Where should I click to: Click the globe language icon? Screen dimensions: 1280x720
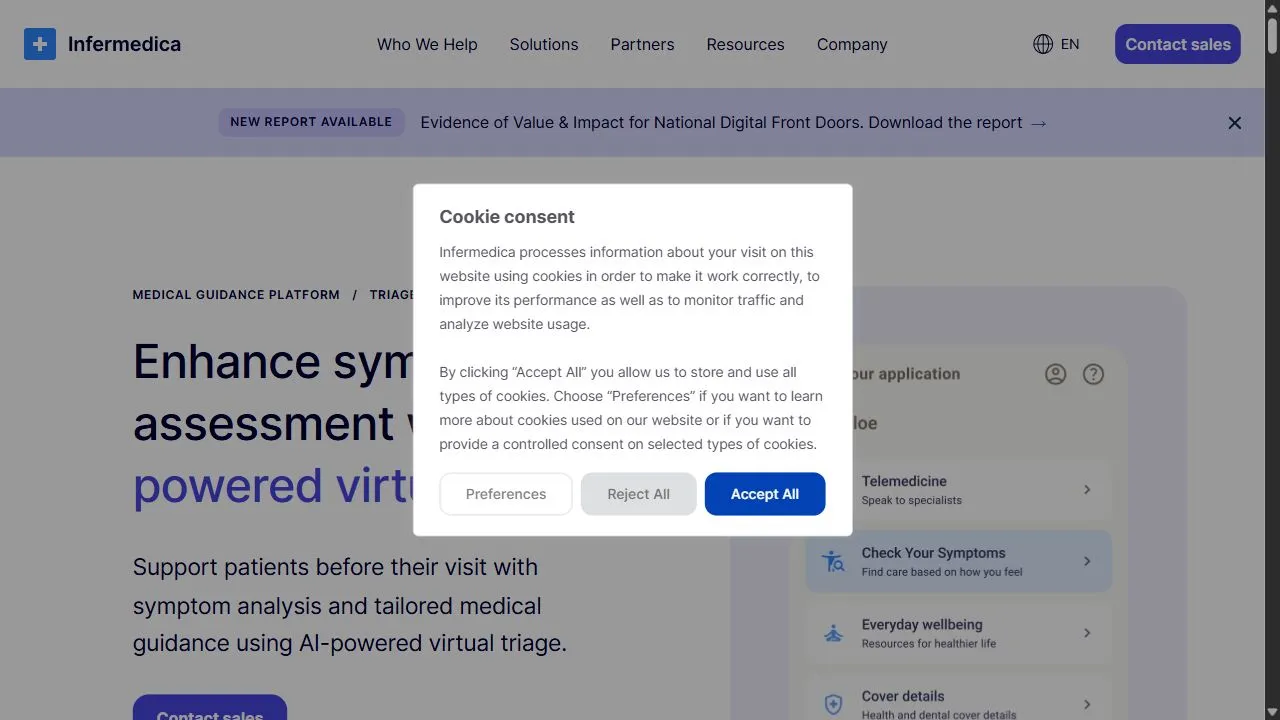point(1043,44)
